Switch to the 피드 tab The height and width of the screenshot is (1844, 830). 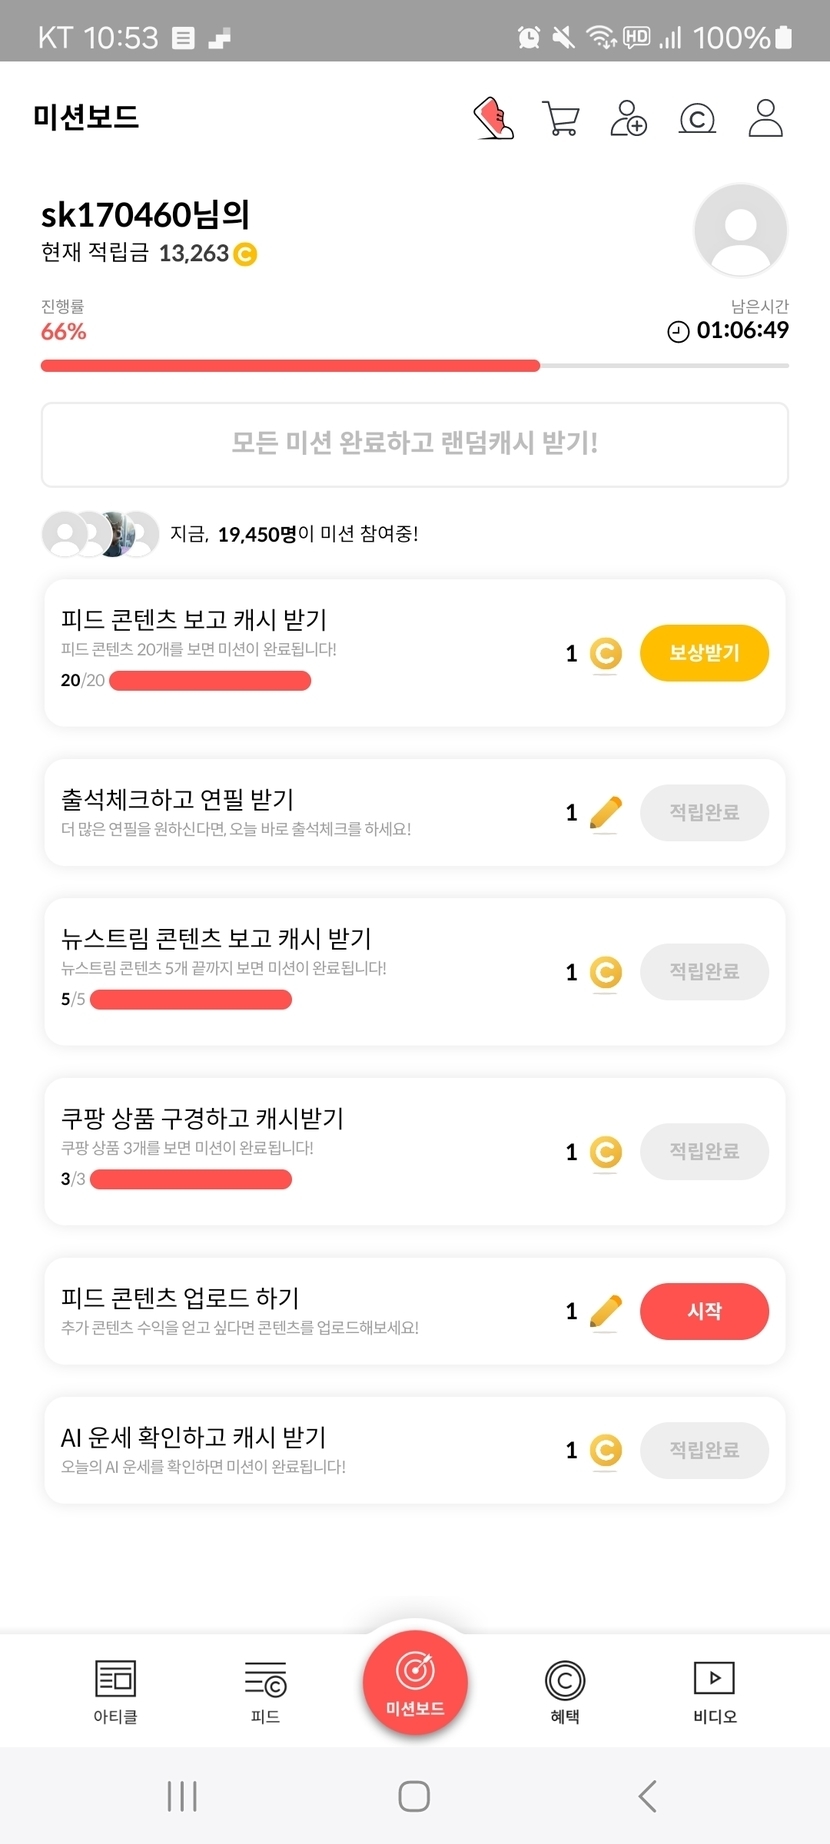[x=265, y=1691]
